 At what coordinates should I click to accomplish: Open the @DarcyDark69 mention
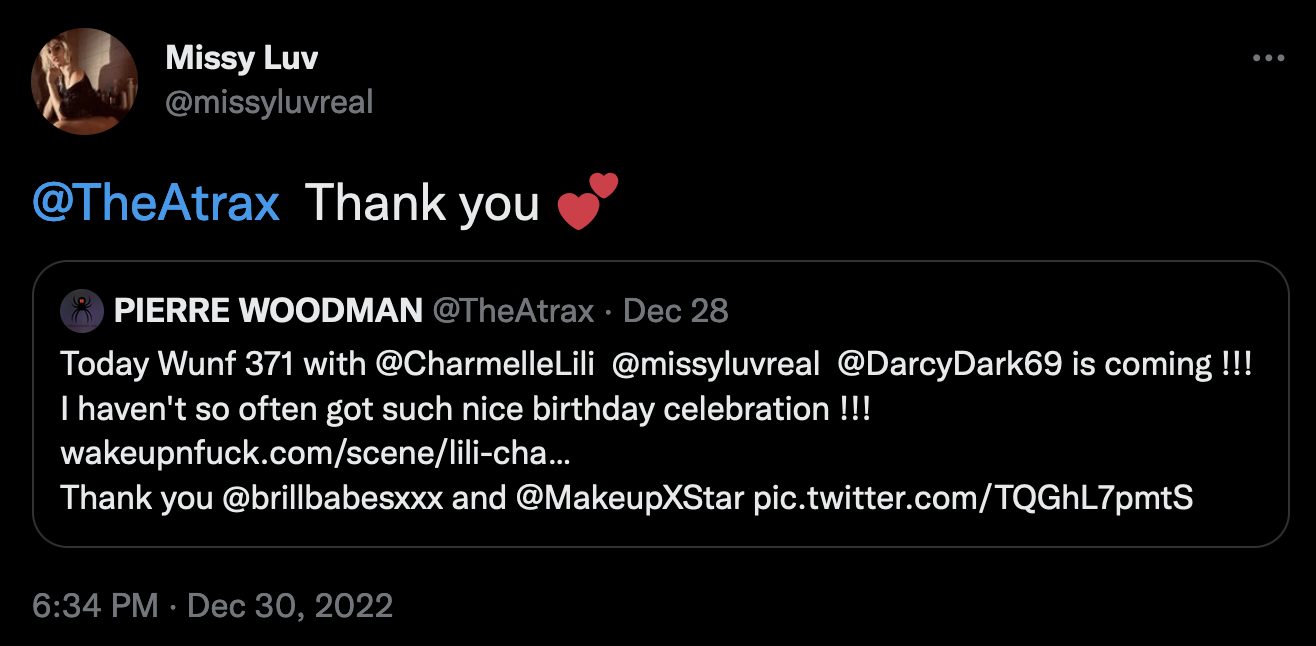(x=950, y=363)
